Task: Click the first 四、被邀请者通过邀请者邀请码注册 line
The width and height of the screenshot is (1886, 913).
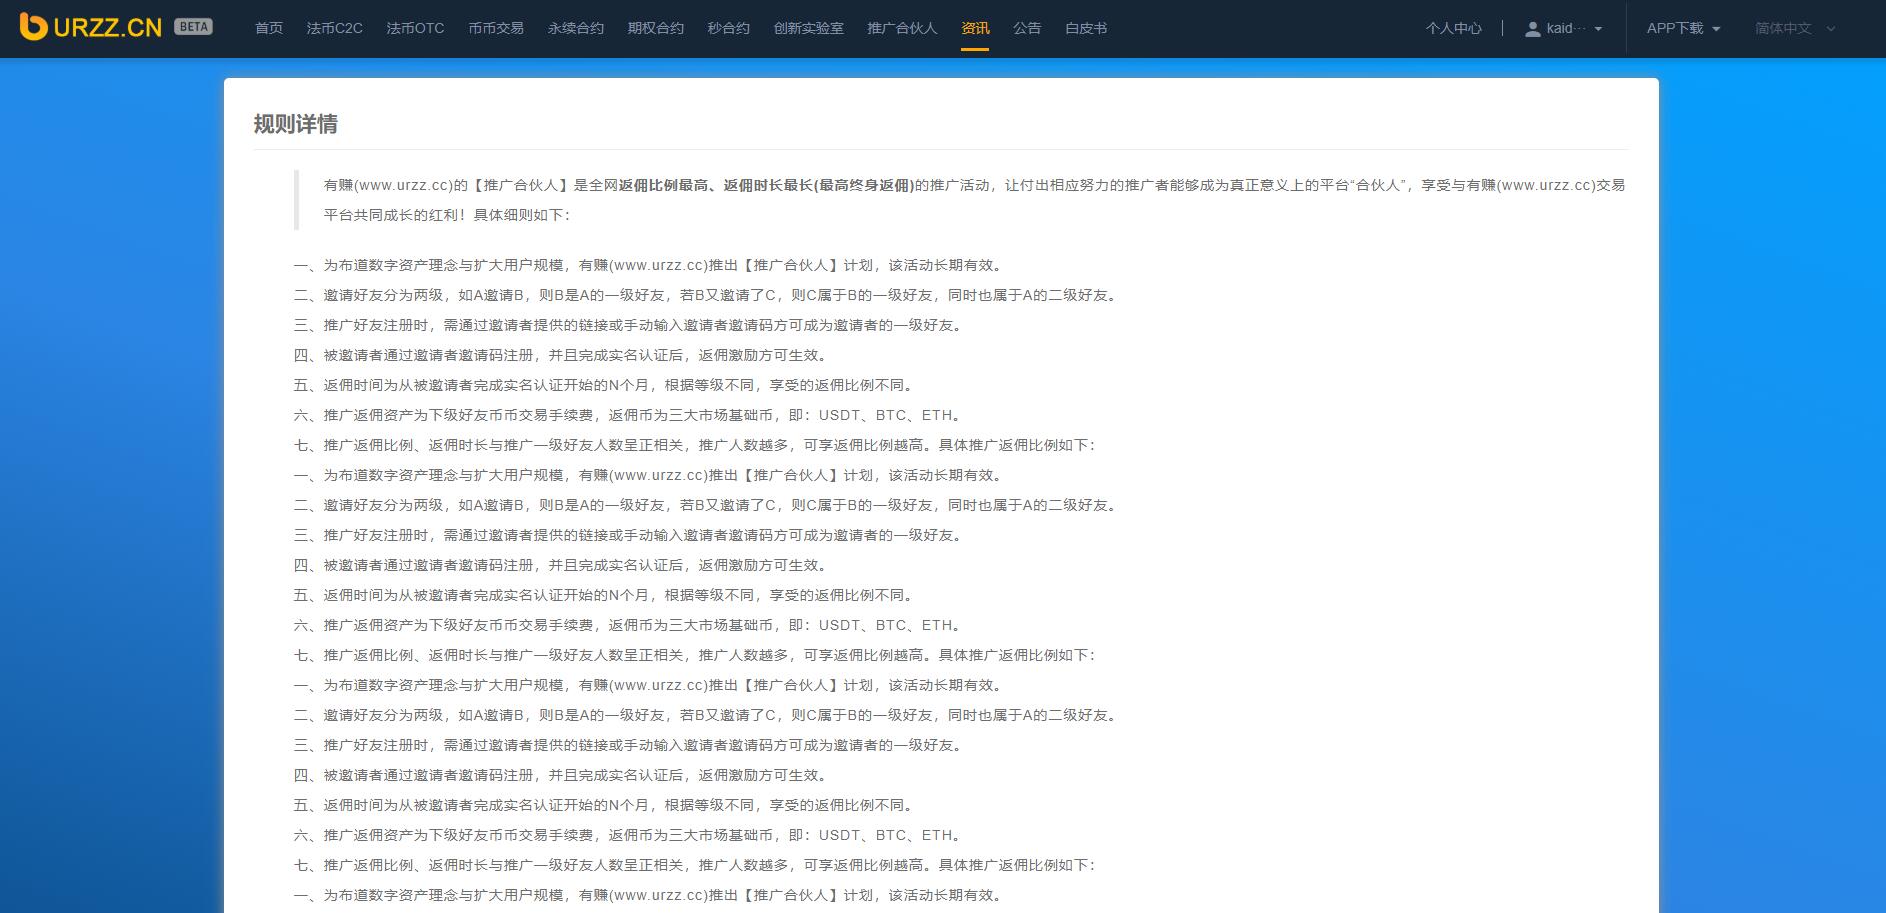Action: (562, 355)
